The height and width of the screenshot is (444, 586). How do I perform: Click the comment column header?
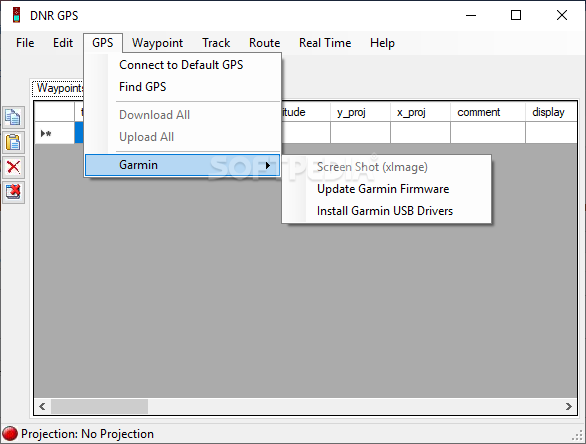click(488, 112)
